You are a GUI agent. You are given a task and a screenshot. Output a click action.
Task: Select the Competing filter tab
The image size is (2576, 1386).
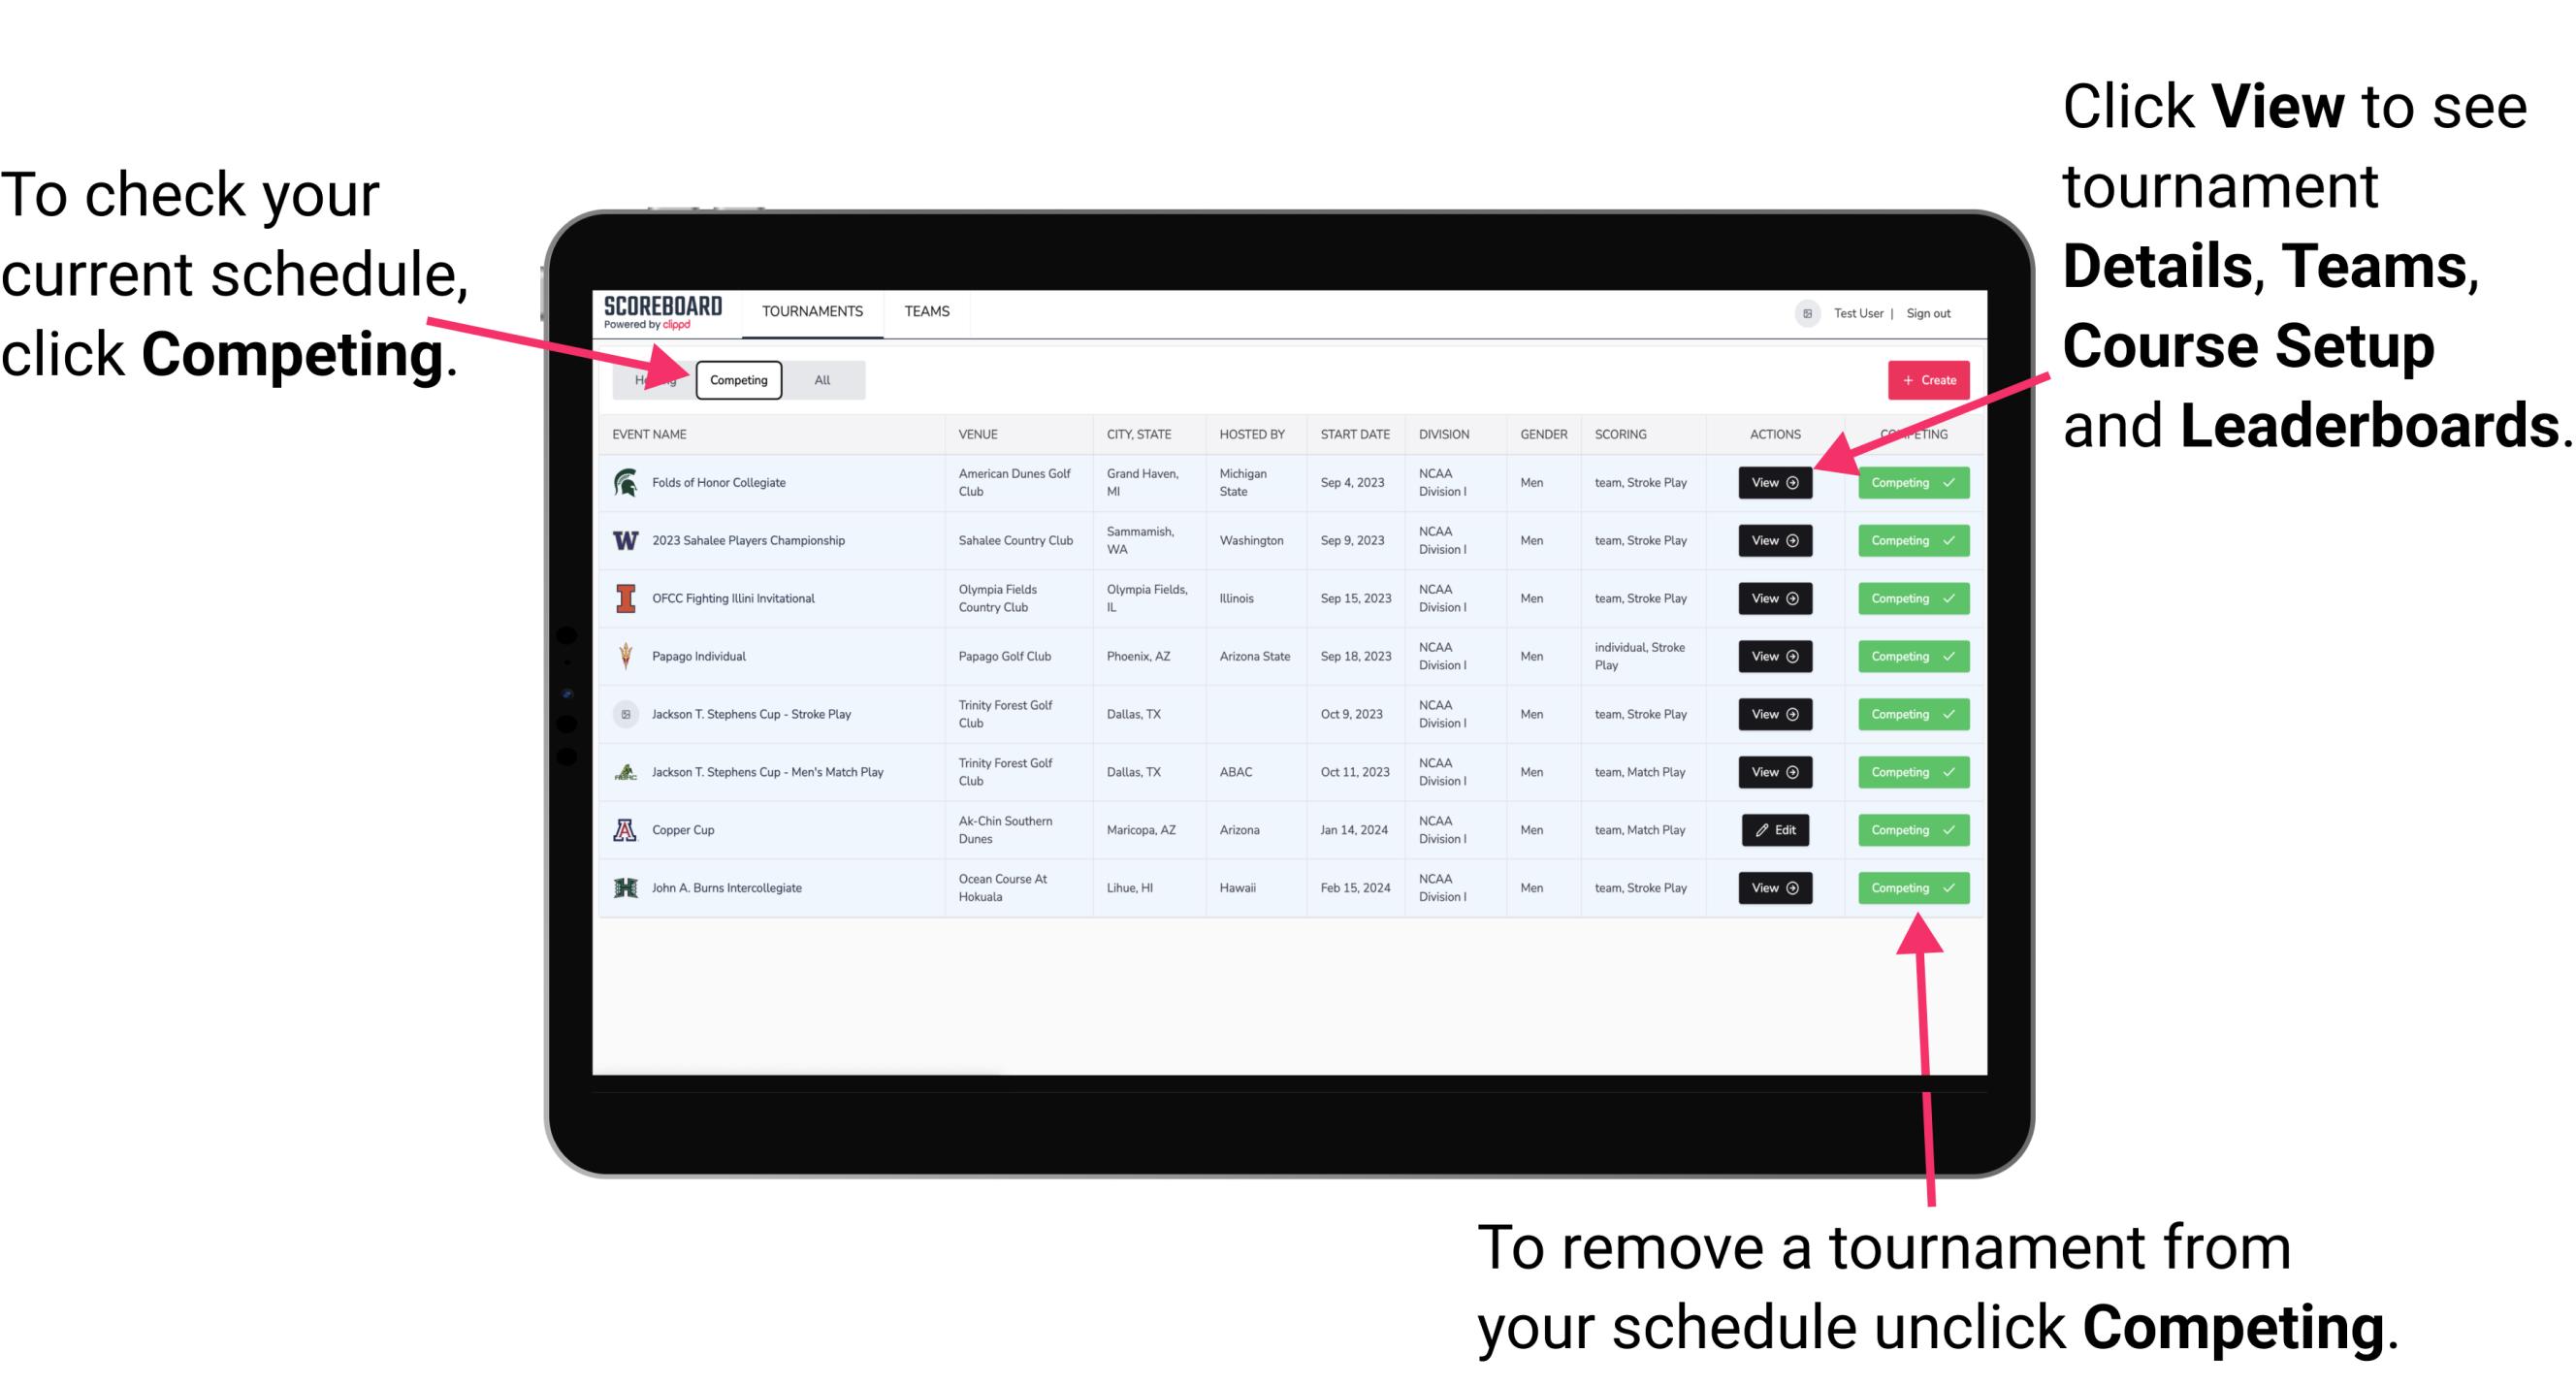(x=737, y=379)
